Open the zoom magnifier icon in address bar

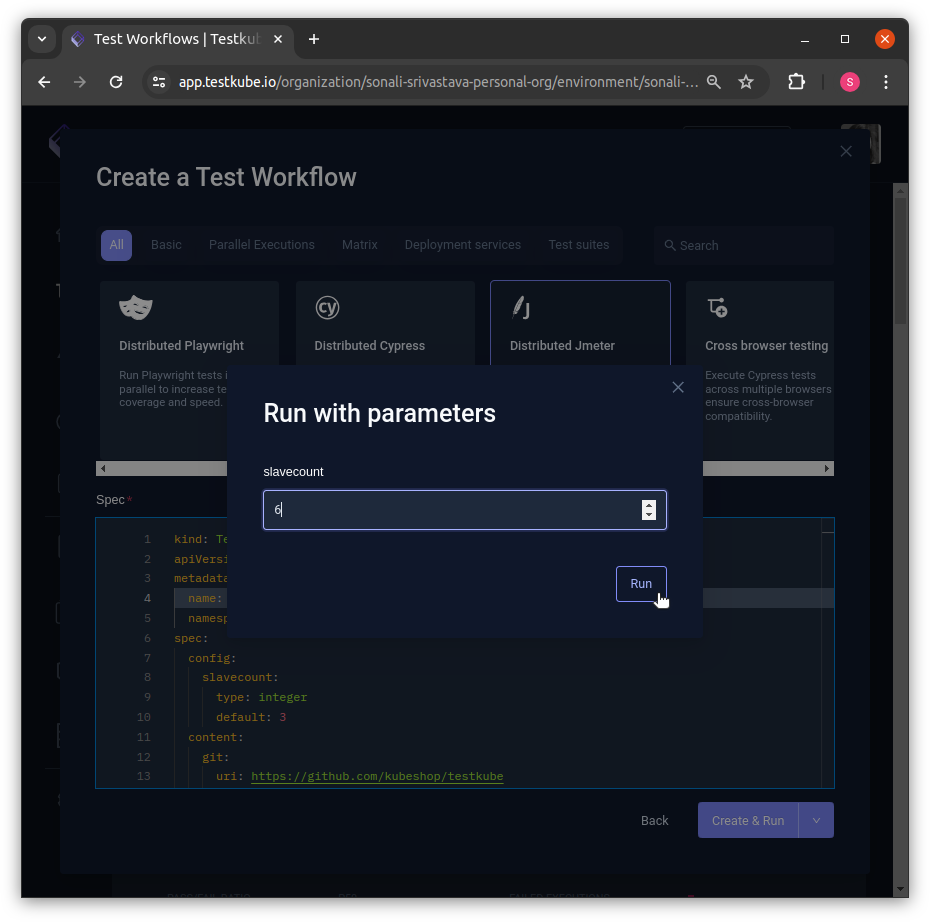click(x=714, y=82)
